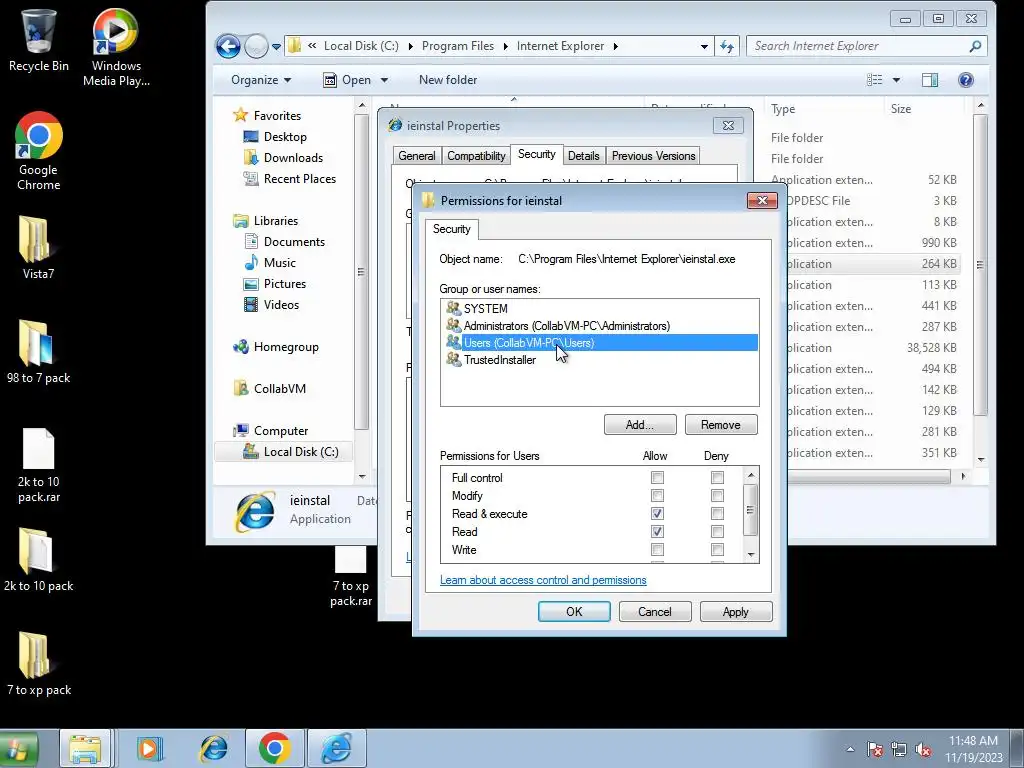Click OK in Permissions dialog
This screenshot has height=768, width=1024.
pyautogui.click(x=574, y=611)
